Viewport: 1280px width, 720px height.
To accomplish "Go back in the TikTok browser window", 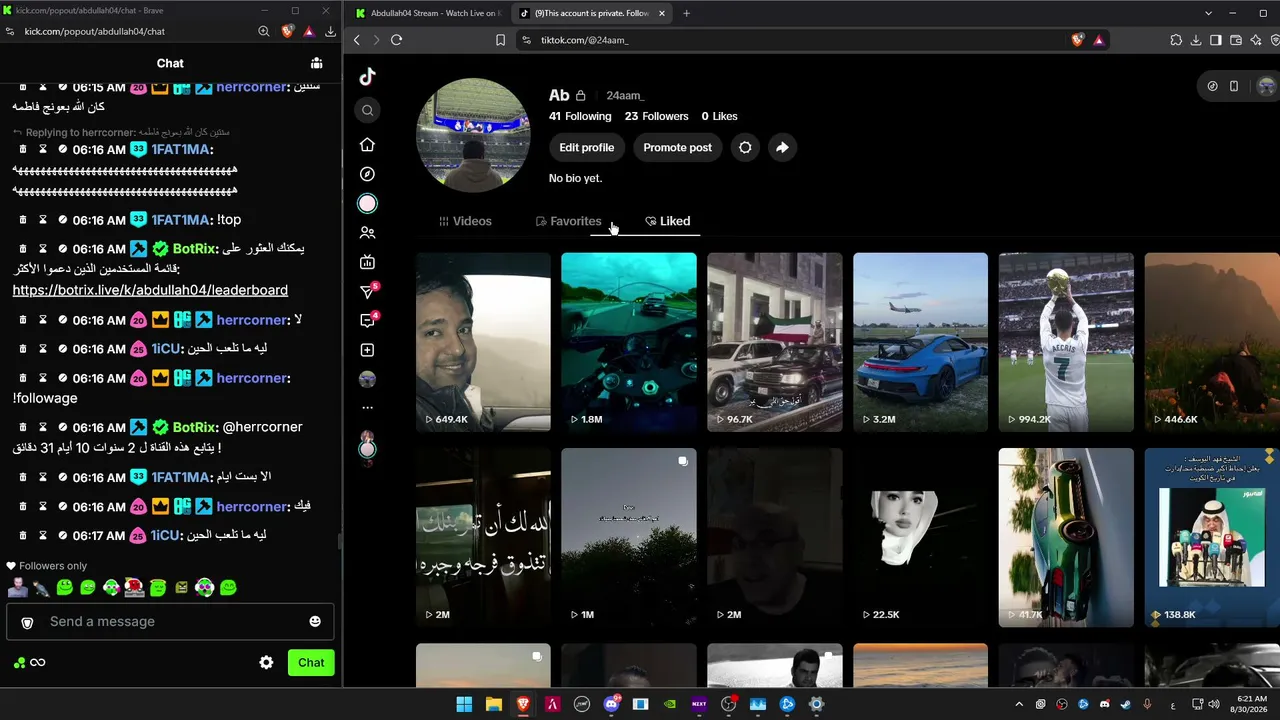I will pos(357,40).
